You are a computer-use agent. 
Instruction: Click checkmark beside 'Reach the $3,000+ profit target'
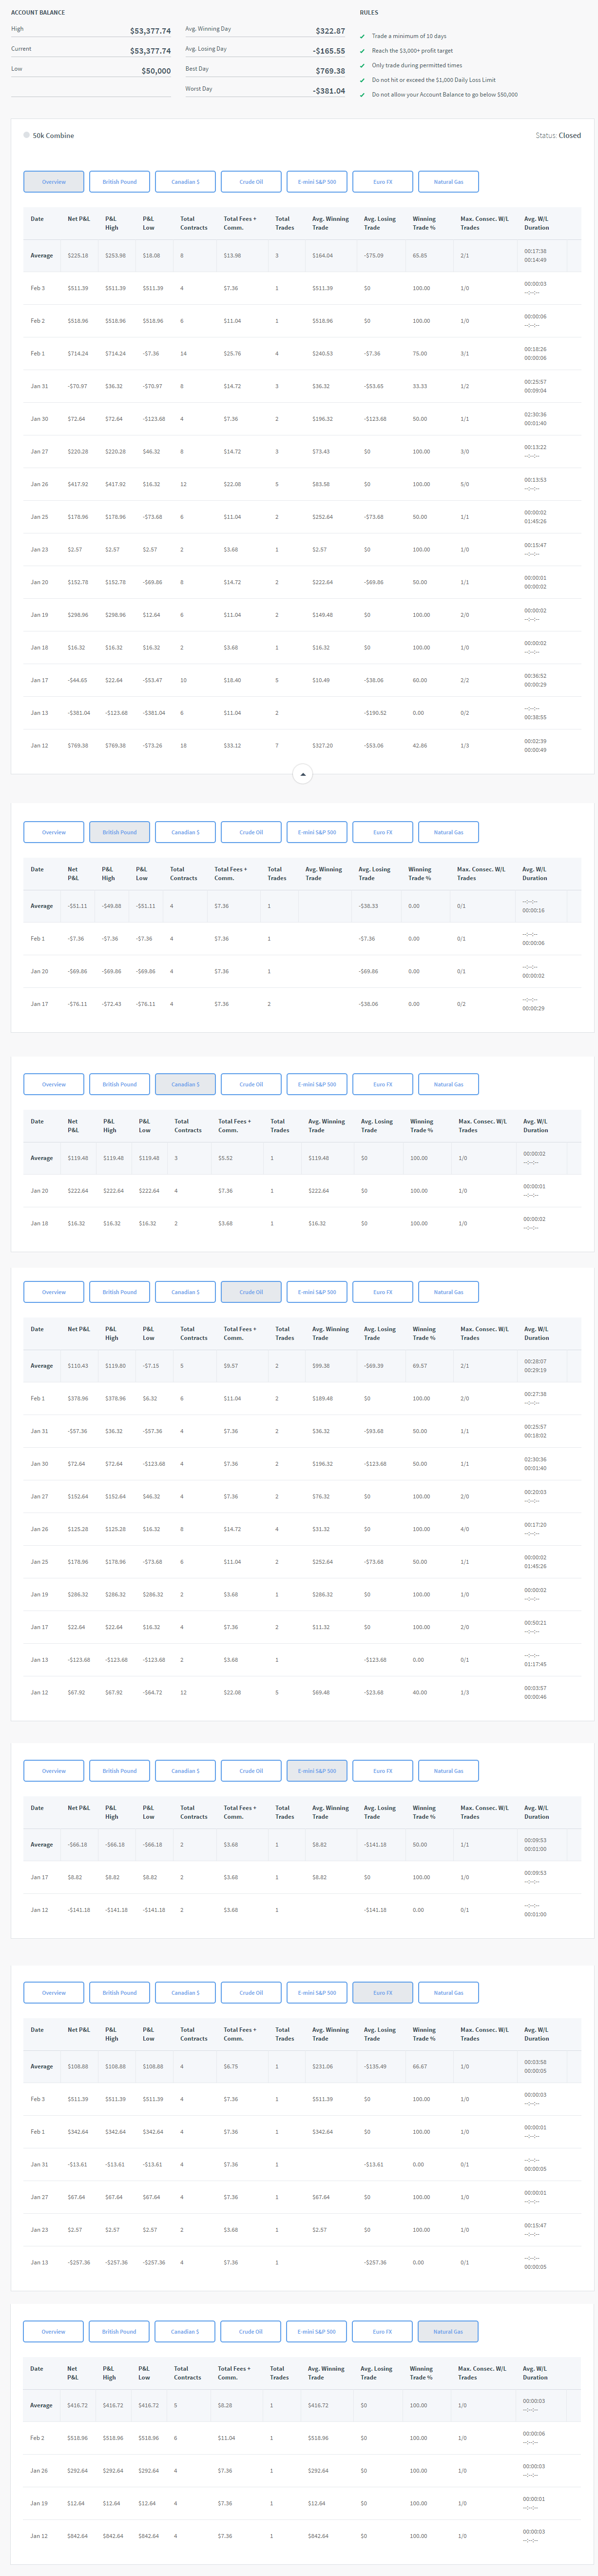pyautogui.click(x=362, y=51)
